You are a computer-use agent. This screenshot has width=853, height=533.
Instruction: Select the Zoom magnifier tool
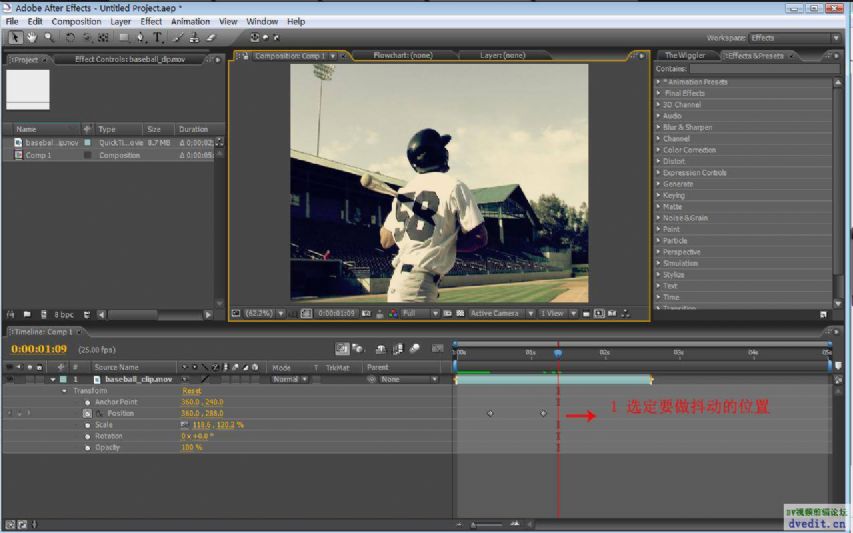pos(49,38)
